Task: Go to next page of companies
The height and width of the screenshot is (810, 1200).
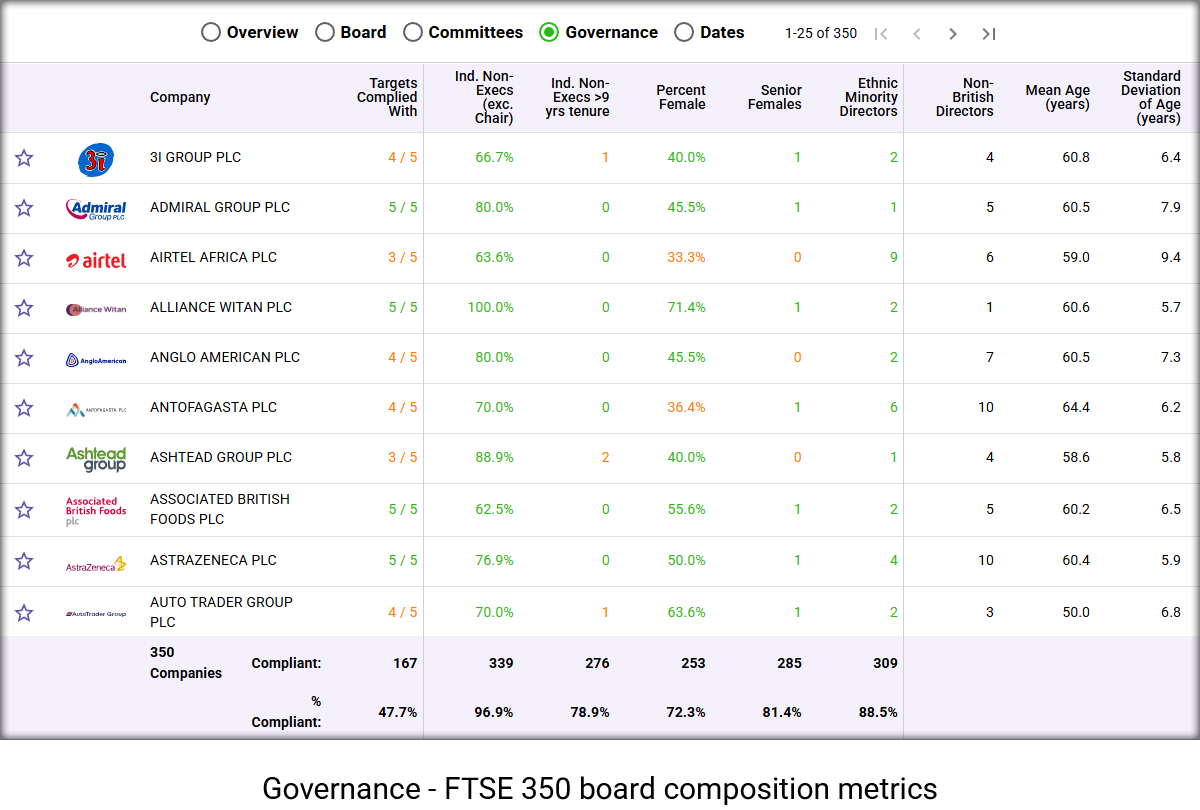Action: coord(953,34)
